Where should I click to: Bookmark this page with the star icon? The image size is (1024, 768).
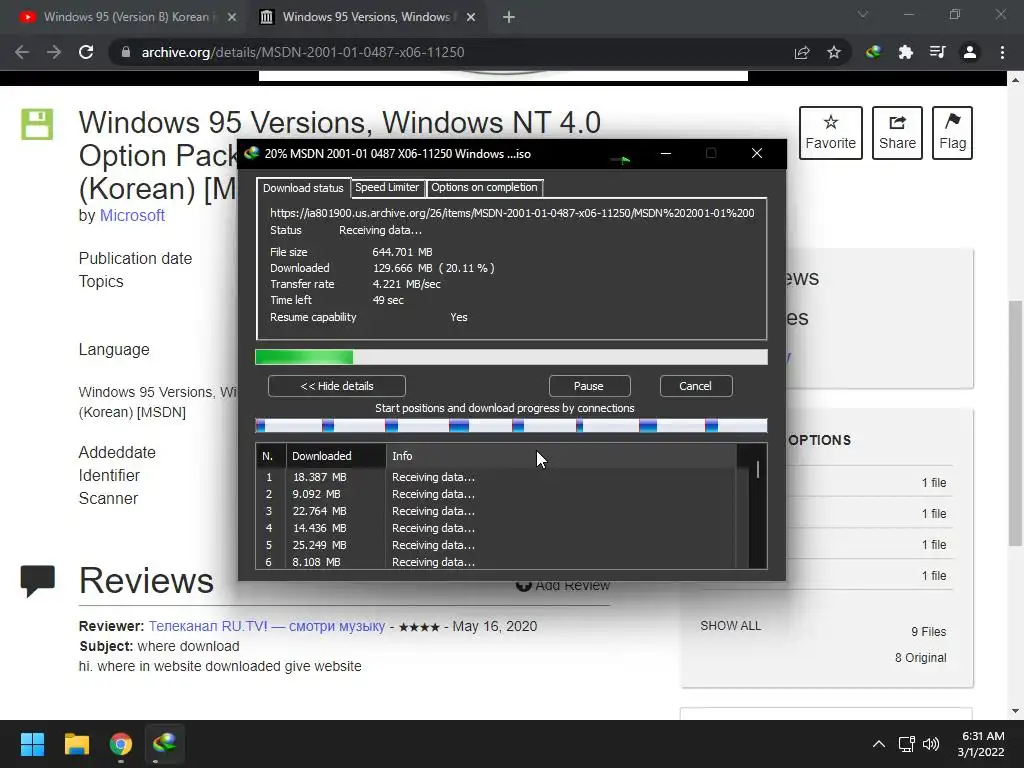pos(833,52)
